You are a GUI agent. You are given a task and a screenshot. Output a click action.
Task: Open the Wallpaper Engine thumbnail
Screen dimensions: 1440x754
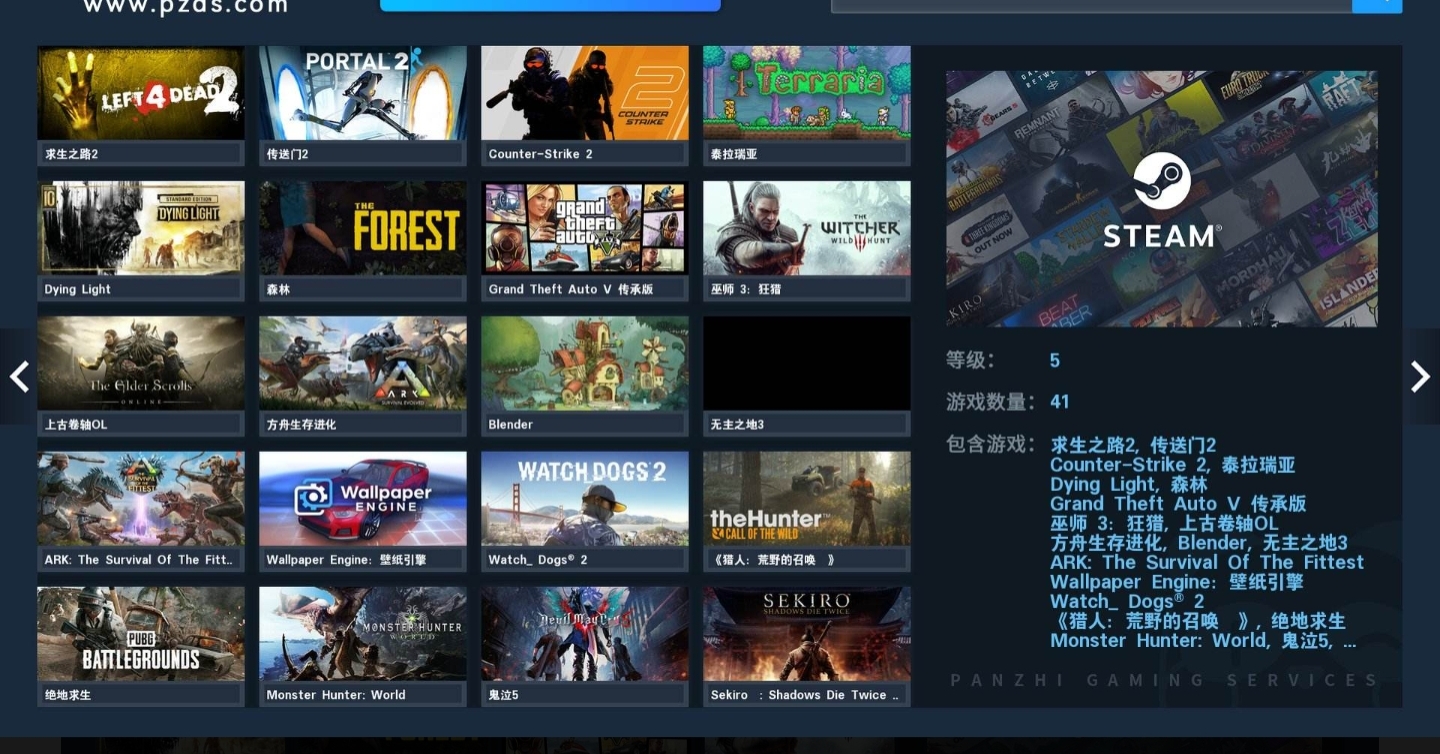(363, 498)
